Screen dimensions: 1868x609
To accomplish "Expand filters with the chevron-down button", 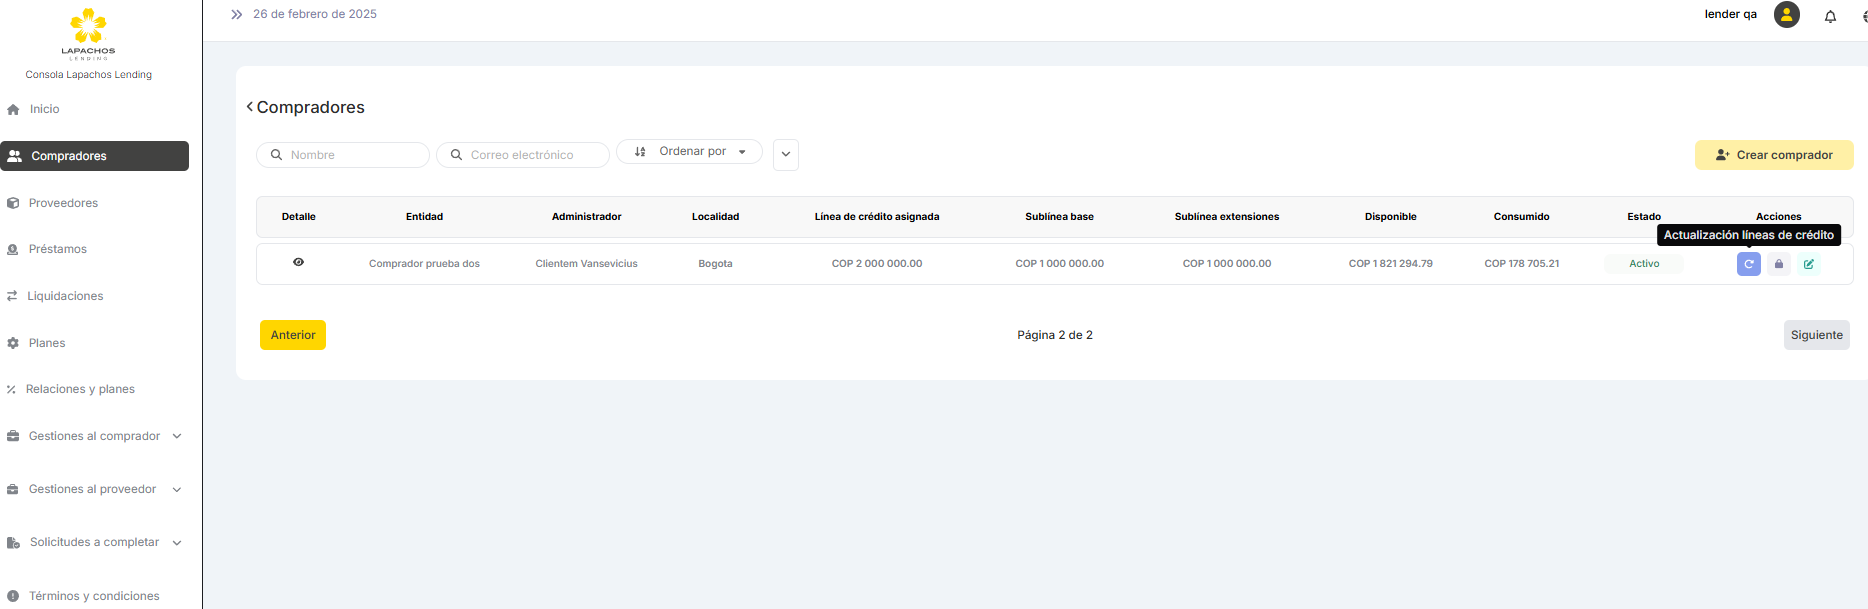I will tap(785, 155).
